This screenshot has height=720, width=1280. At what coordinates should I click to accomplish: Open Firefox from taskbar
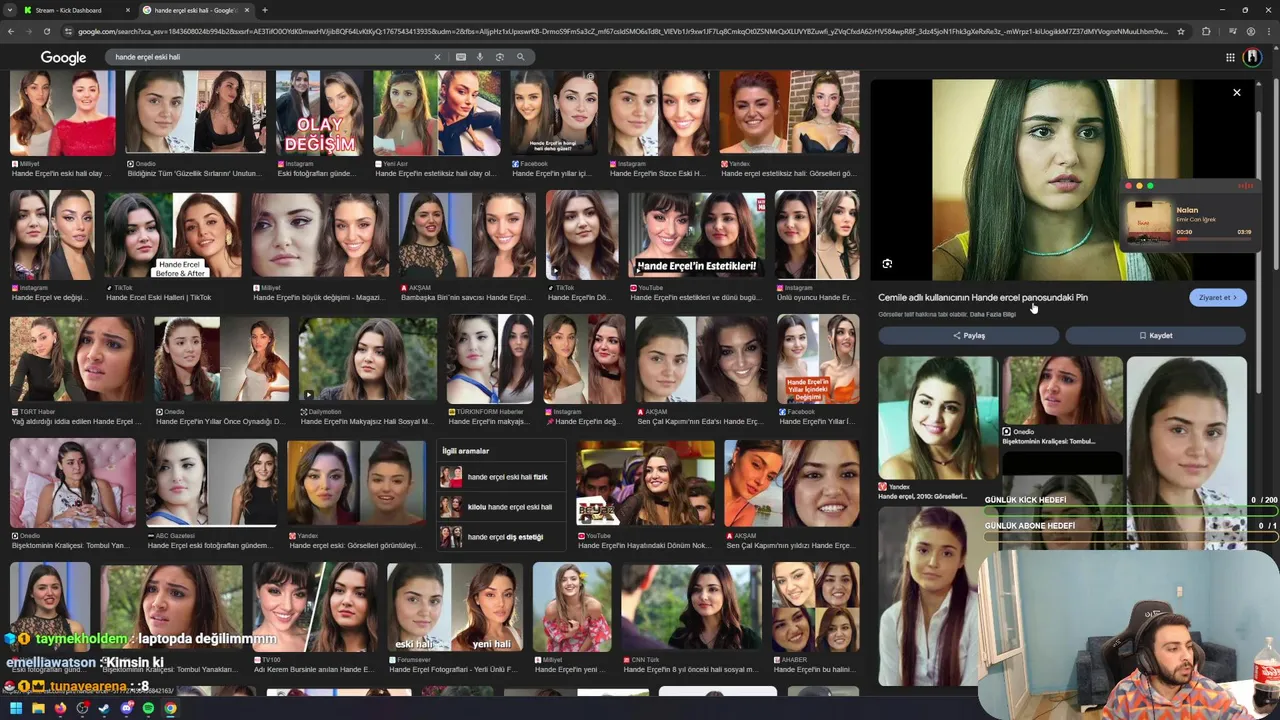pyautogui.click(x=60, y=708)
